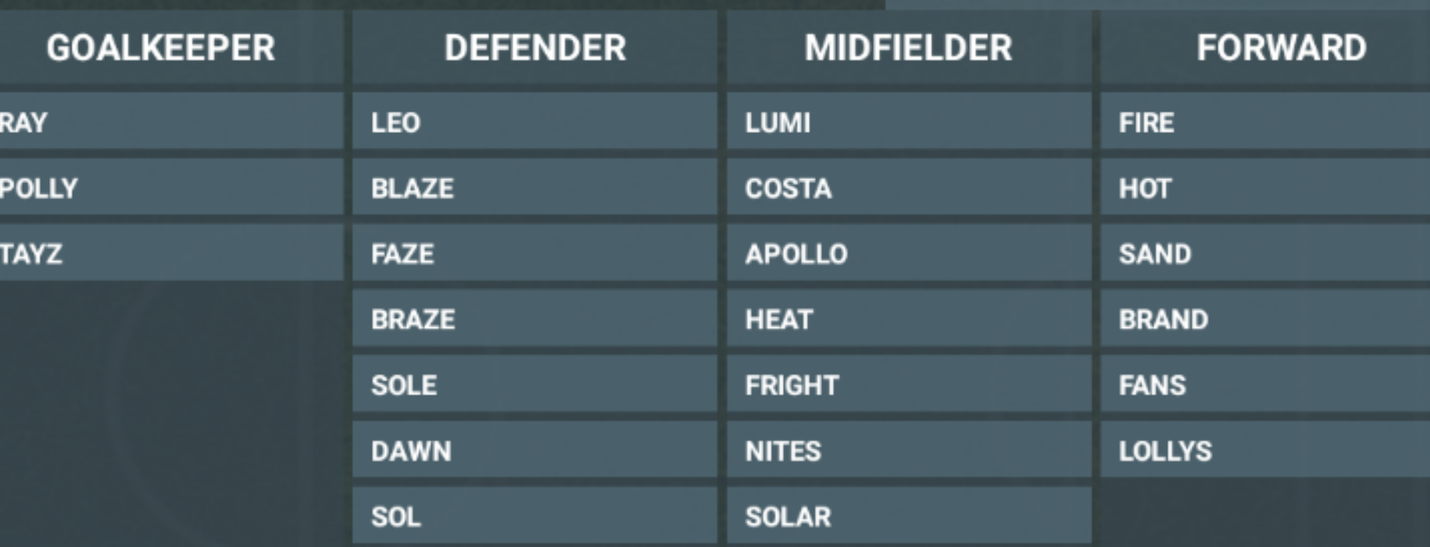This screenshot has height=547, width=1430.
Task: Click the MIDFIELDER column header
Action: 909,48
